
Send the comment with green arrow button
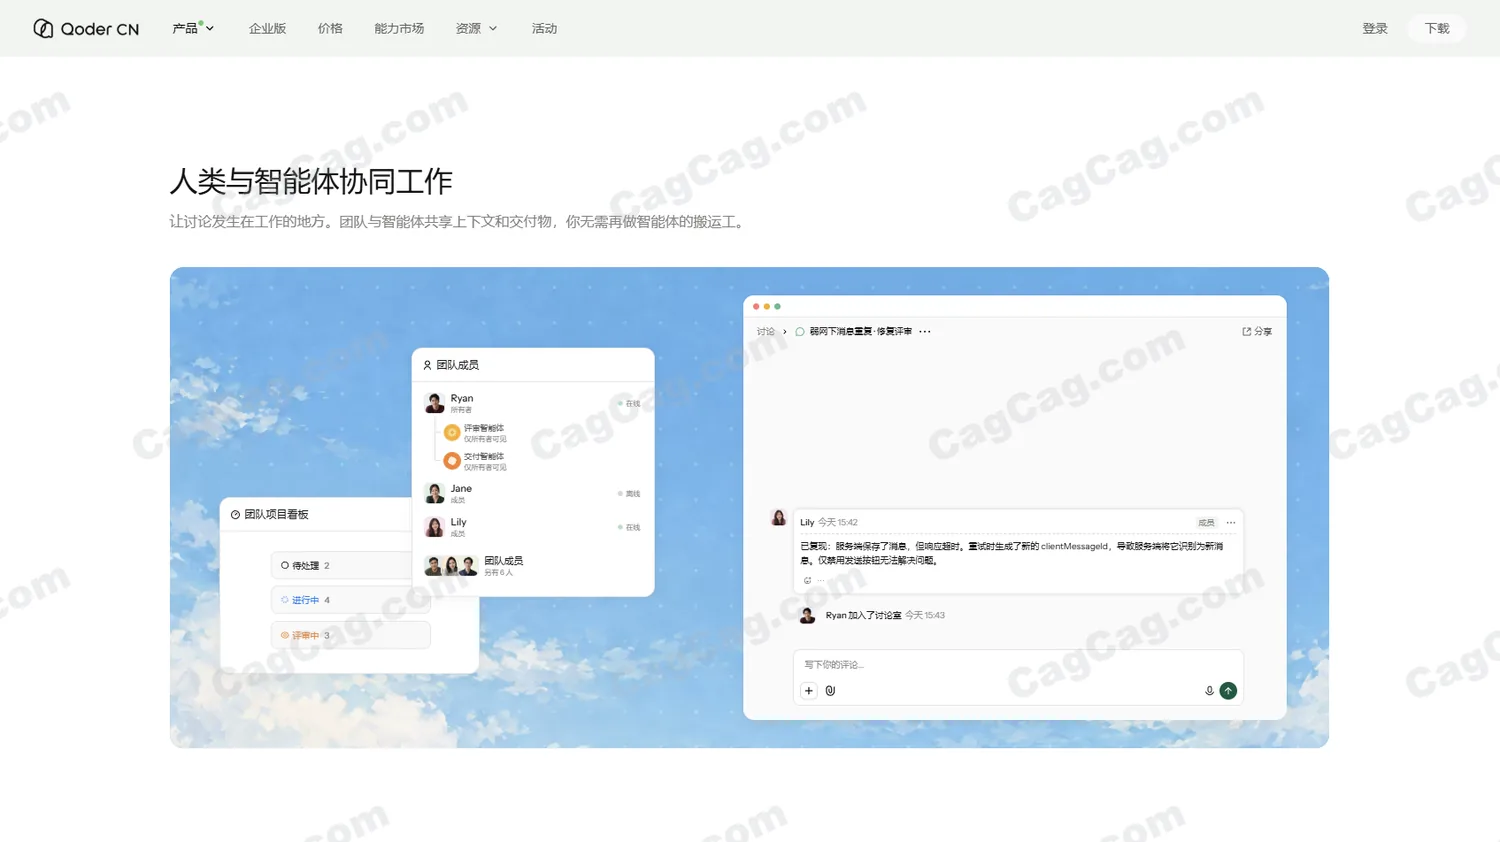tap(1228, 690)
